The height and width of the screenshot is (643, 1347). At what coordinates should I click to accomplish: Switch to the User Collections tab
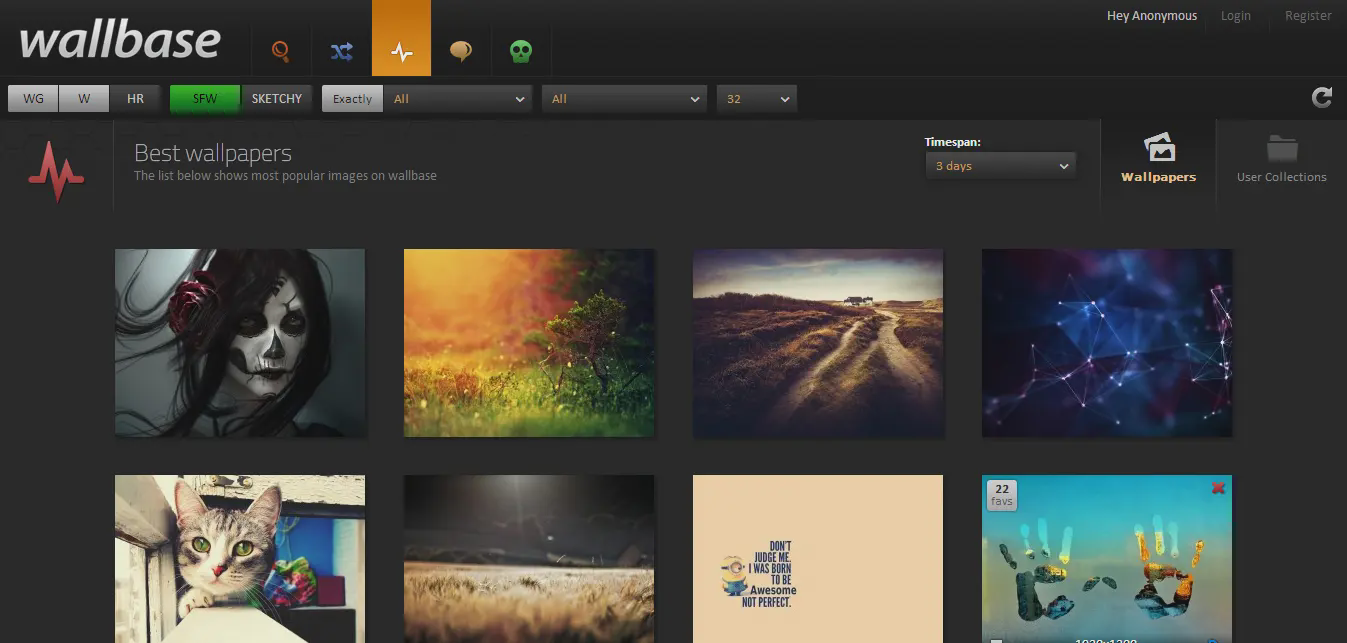pyautogui.click(x=1281, y=160)
